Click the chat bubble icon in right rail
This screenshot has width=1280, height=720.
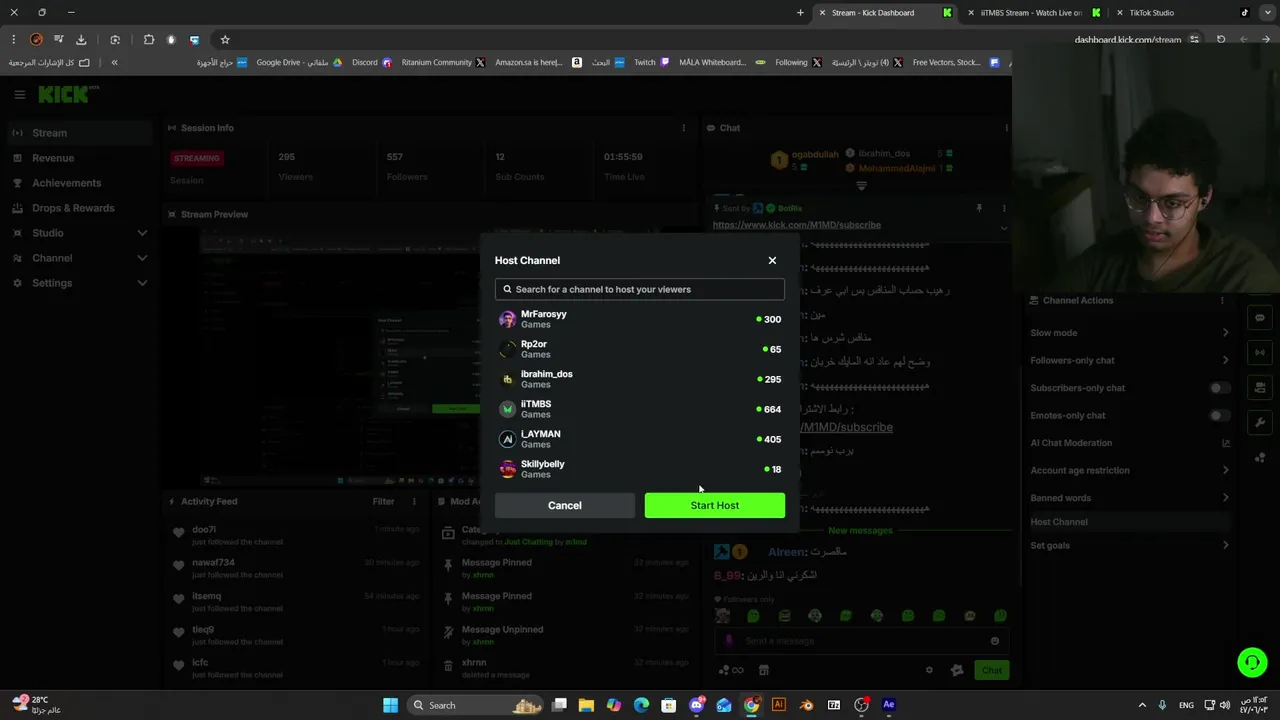(1260, 317)
